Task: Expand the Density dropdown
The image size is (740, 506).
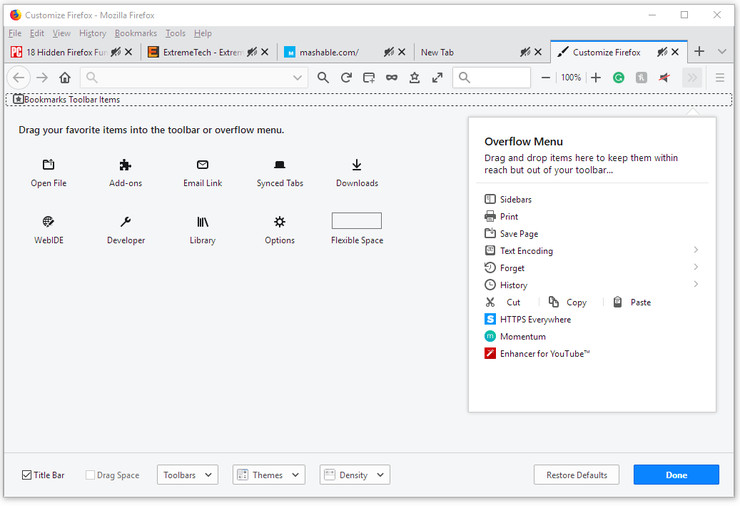Action: pos(354,475)
